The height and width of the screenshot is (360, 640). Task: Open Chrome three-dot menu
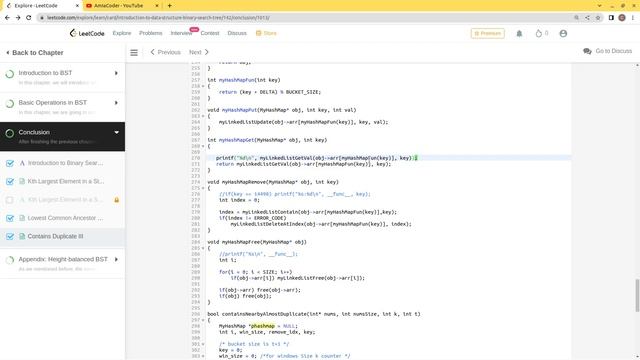tap(633, 18)
